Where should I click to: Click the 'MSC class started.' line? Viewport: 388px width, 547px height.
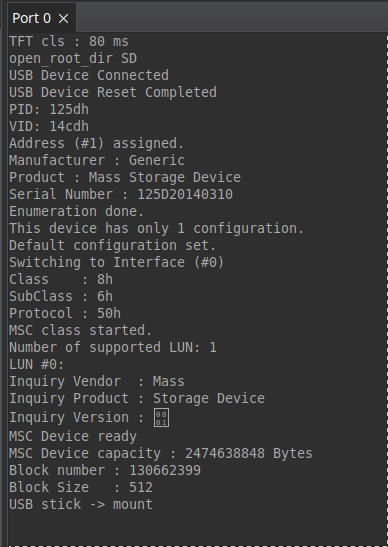81,330
